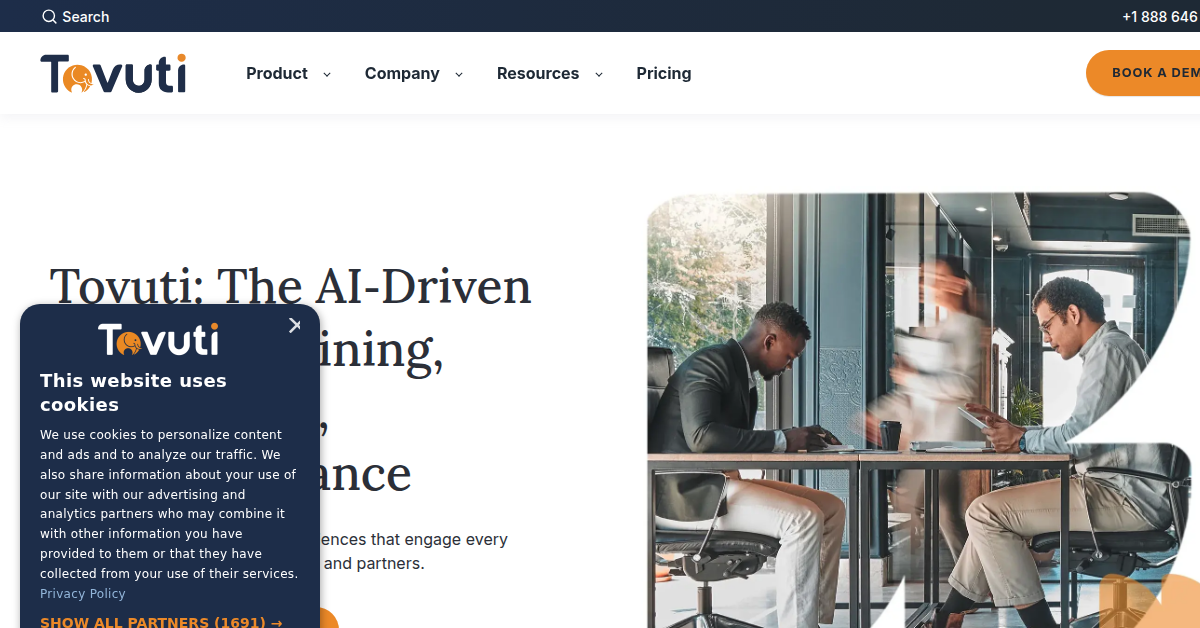Click the magnifying glass search icon

click(x=49, y=17)
